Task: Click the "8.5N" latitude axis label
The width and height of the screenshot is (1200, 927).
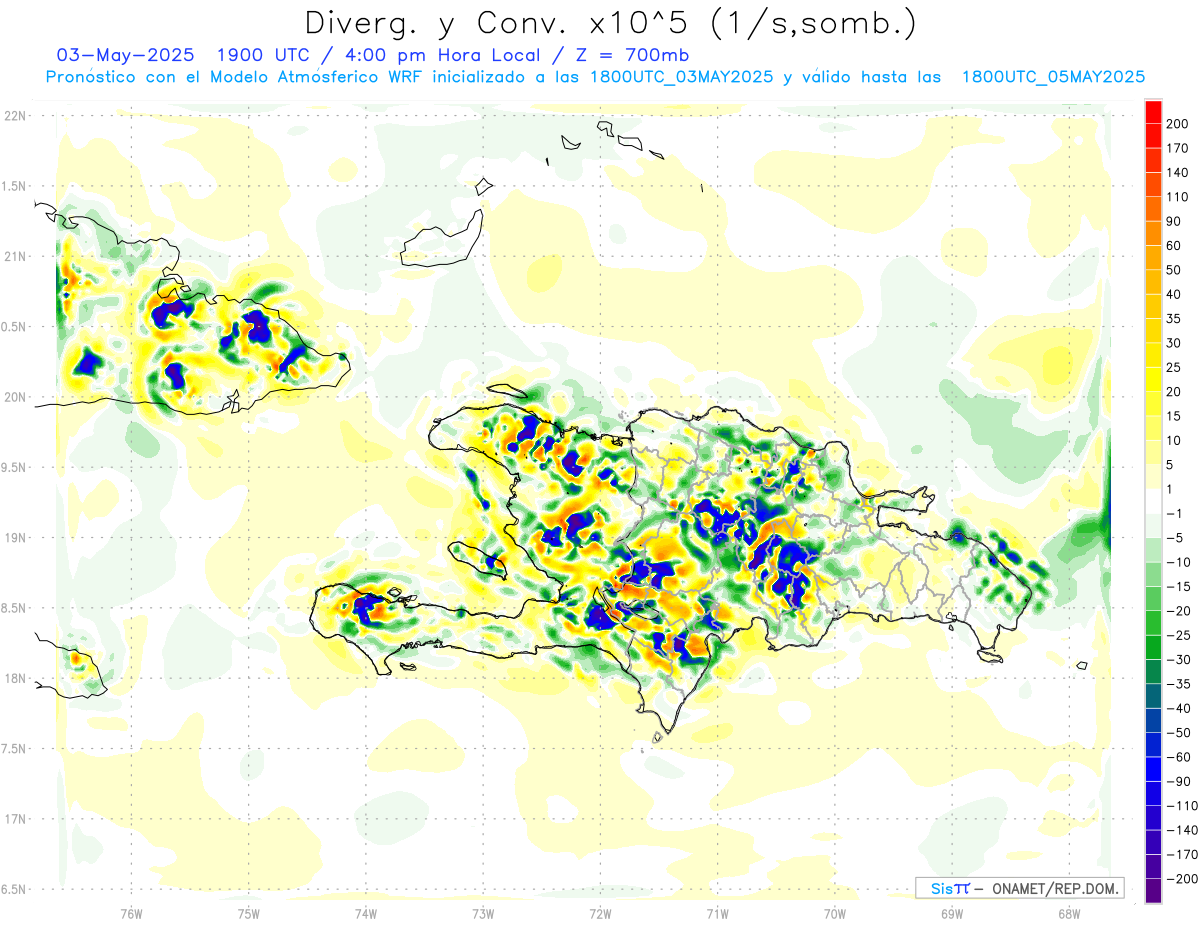Action: [x=15, y=608]
